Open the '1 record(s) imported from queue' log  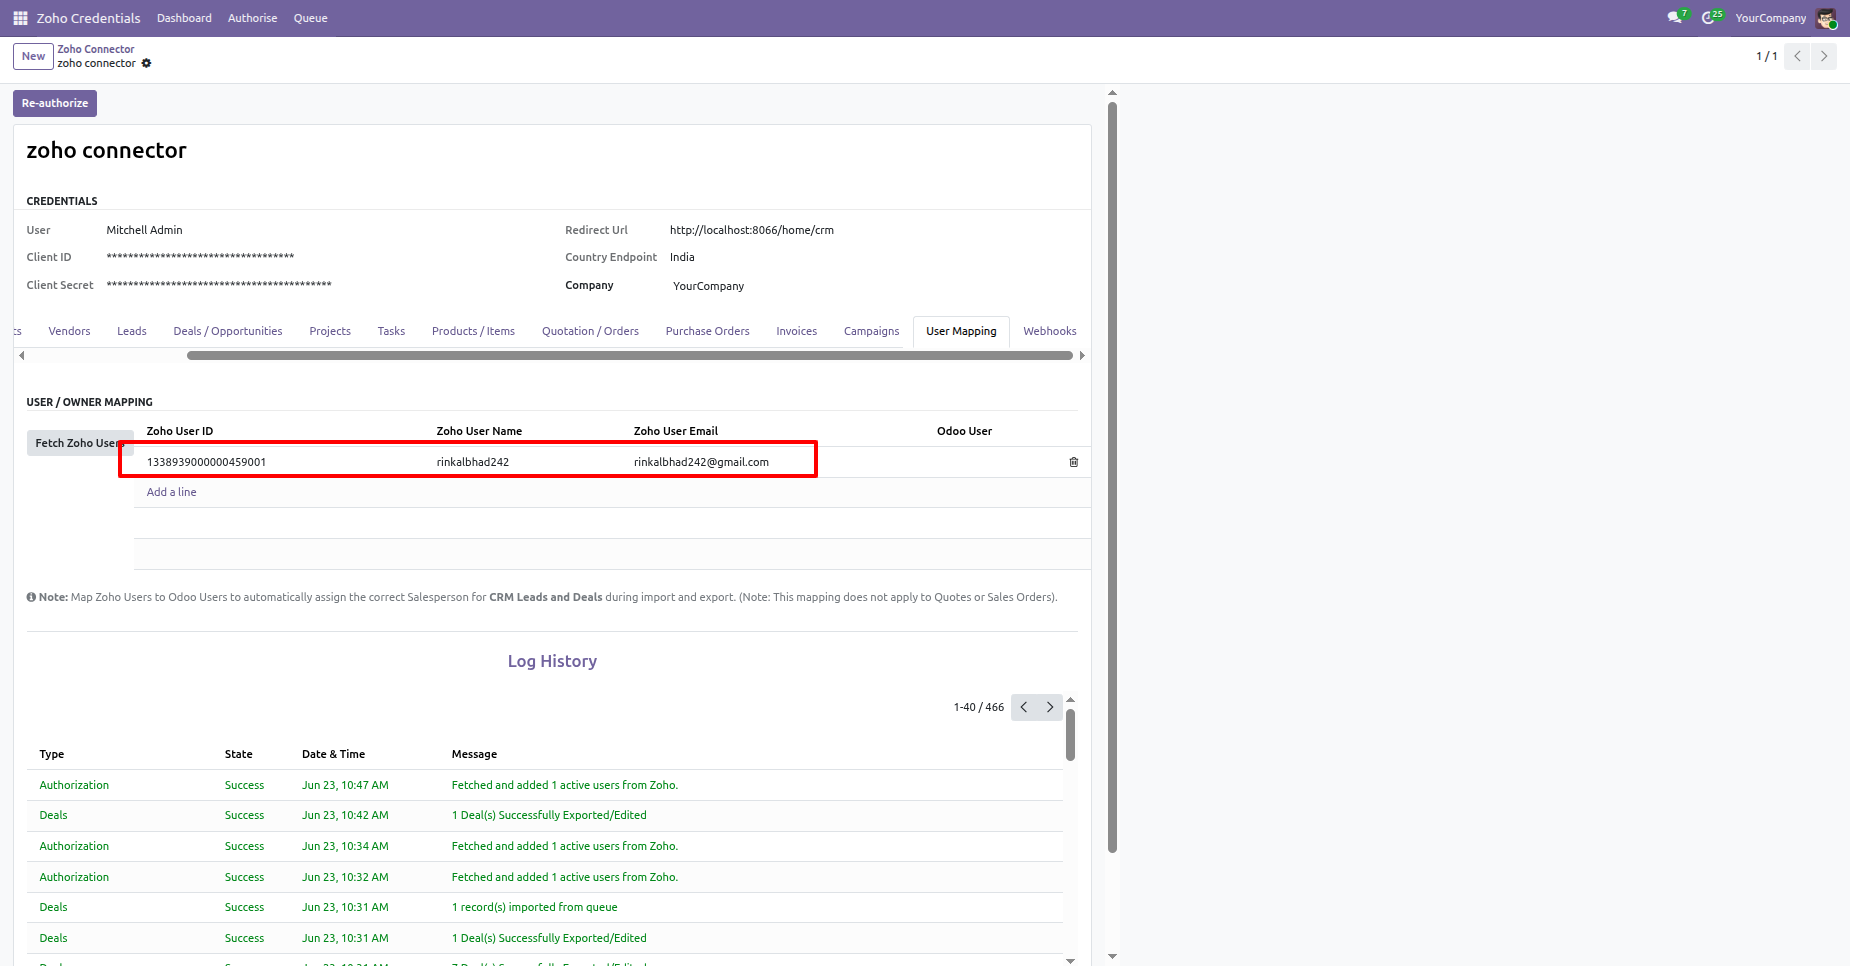(545, 907)
